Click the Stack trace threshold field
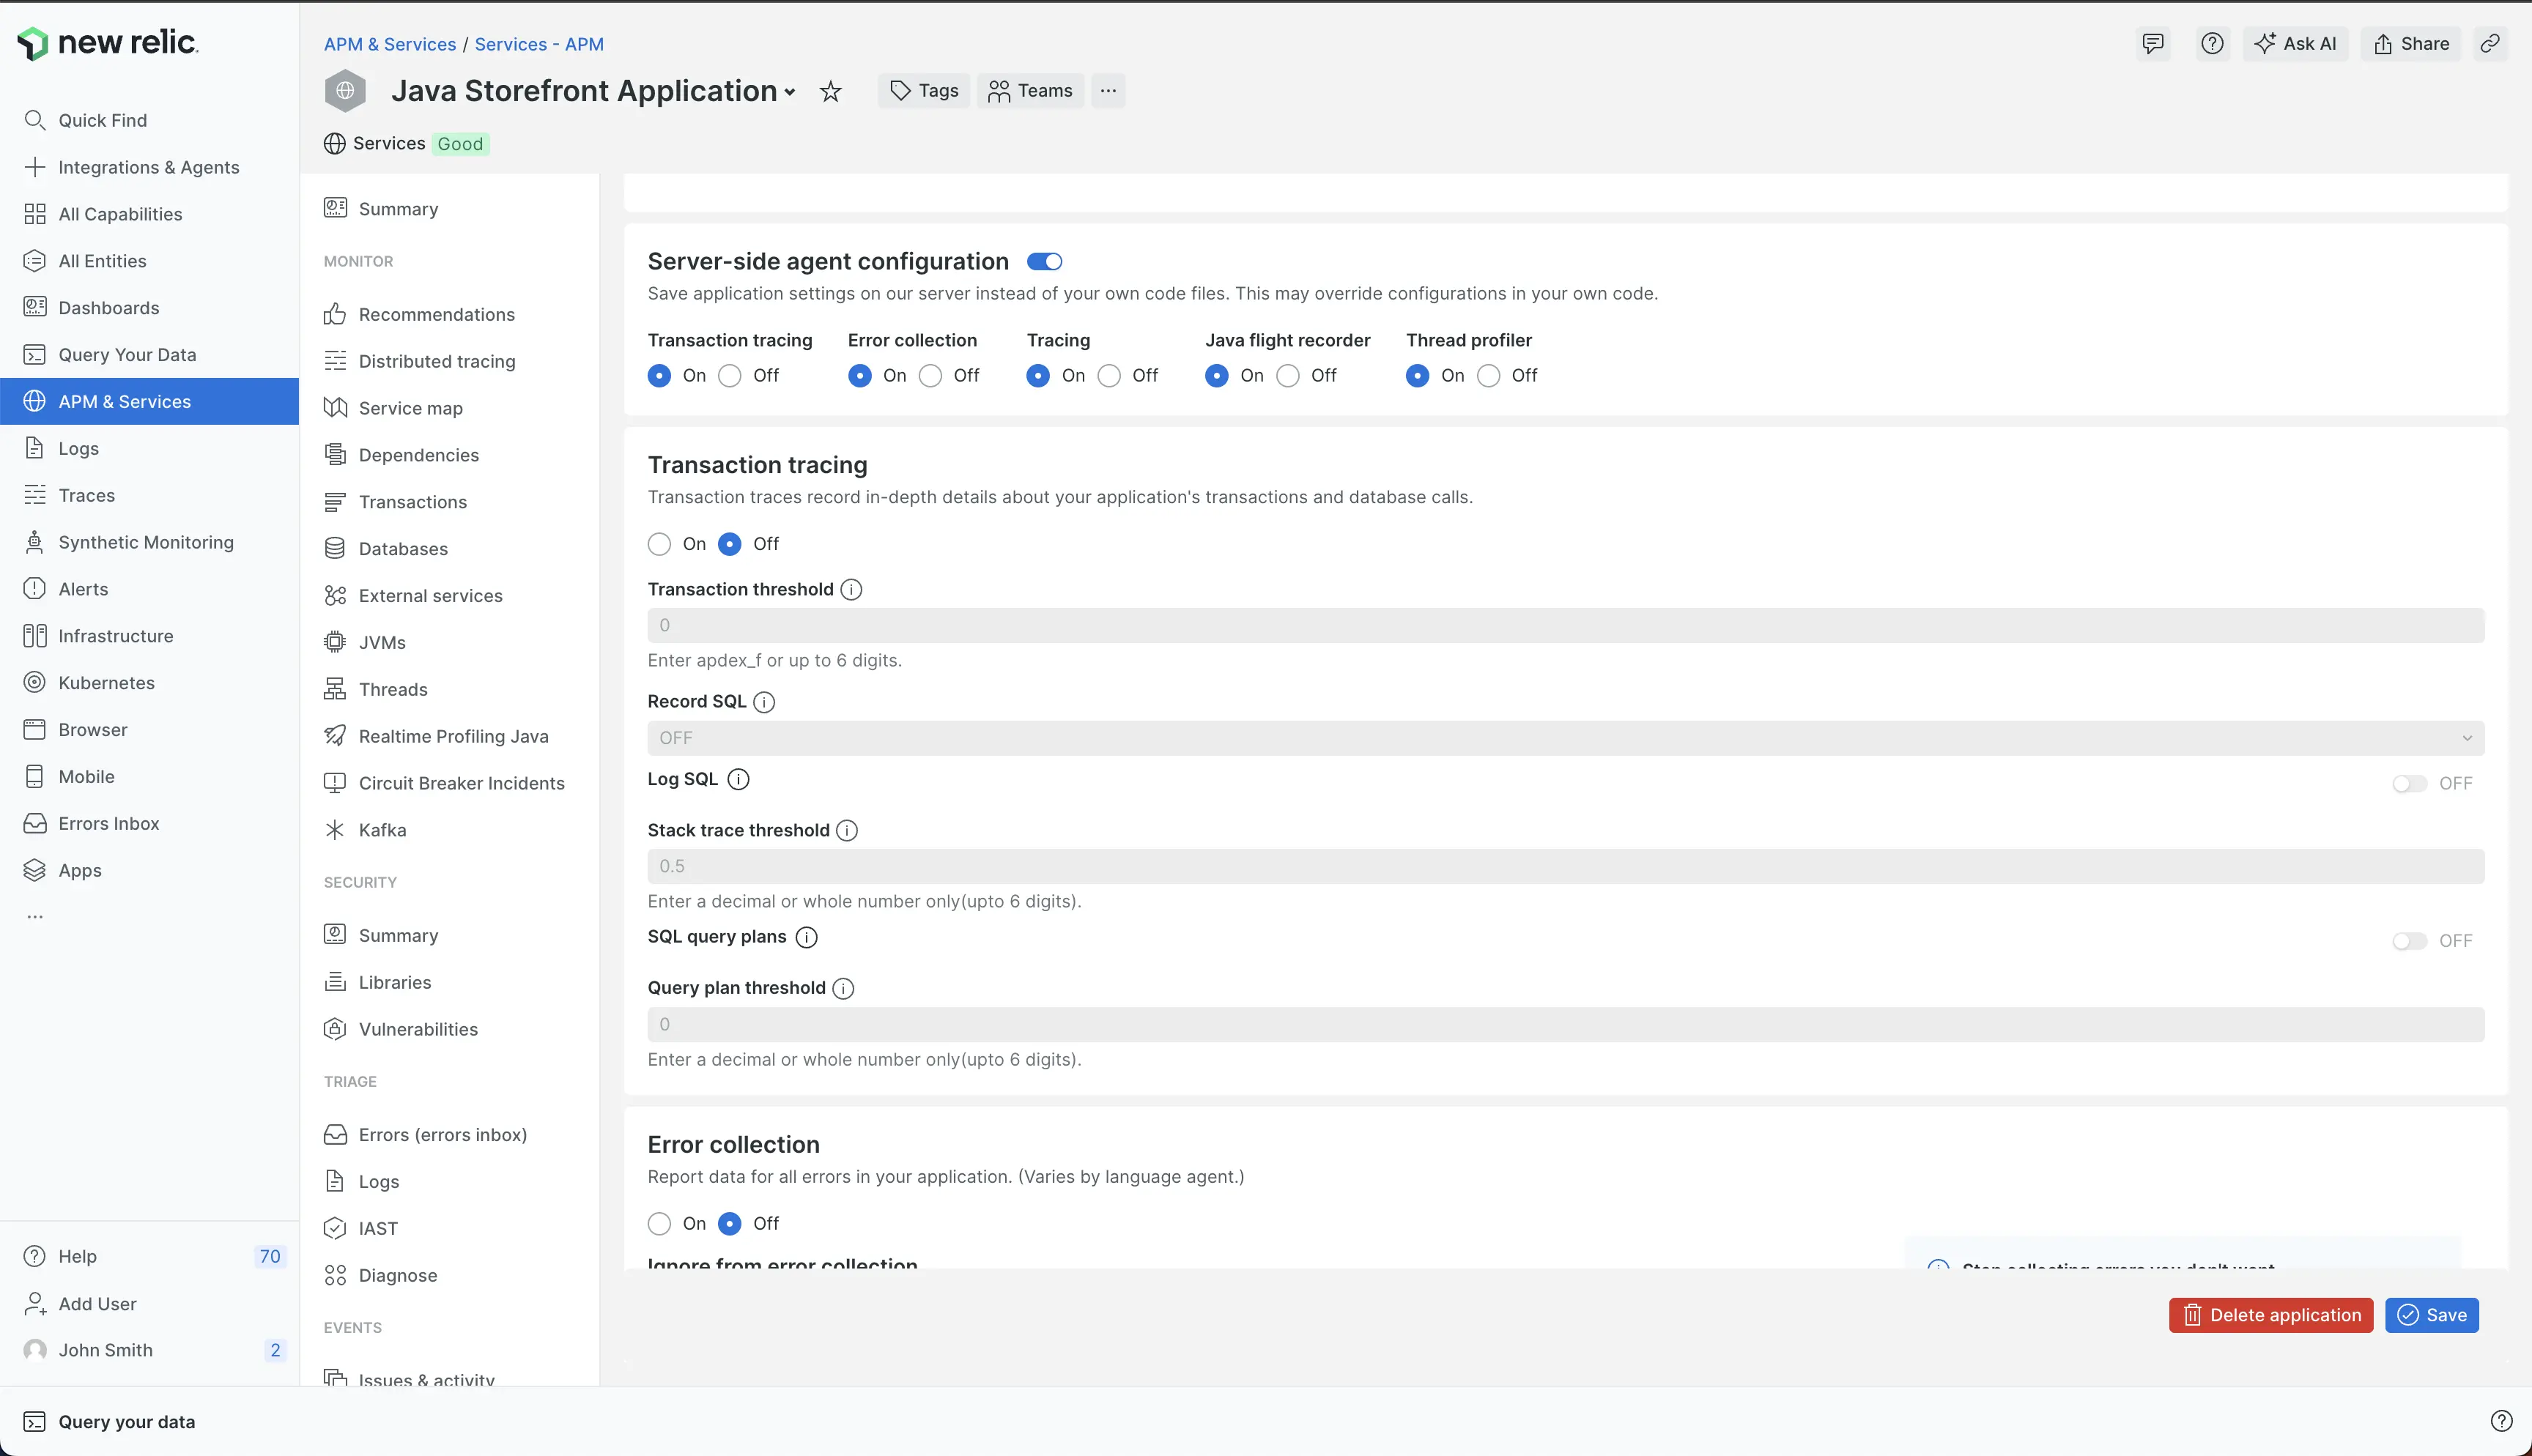The image size is (2532, 1456). pos(1565,866)
